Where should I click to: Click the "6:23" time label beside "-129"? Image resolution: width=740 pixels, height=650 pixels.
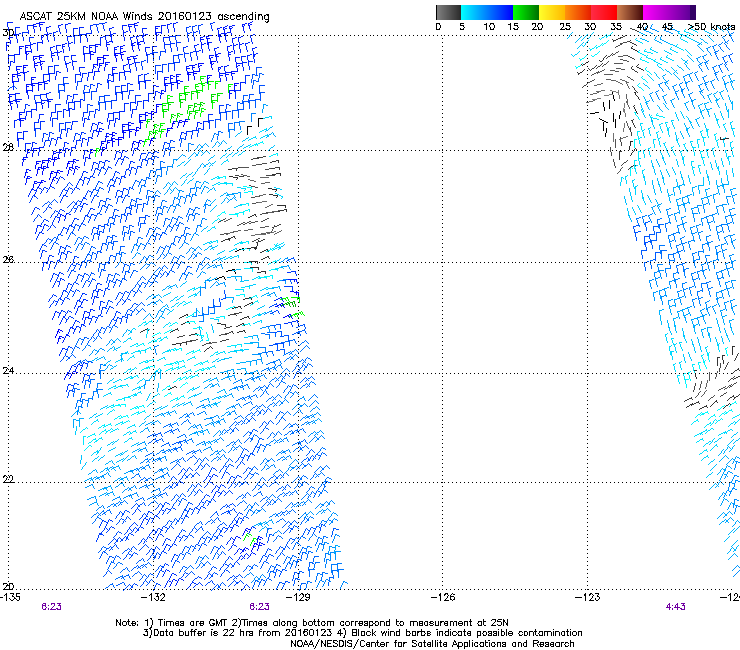260,607
